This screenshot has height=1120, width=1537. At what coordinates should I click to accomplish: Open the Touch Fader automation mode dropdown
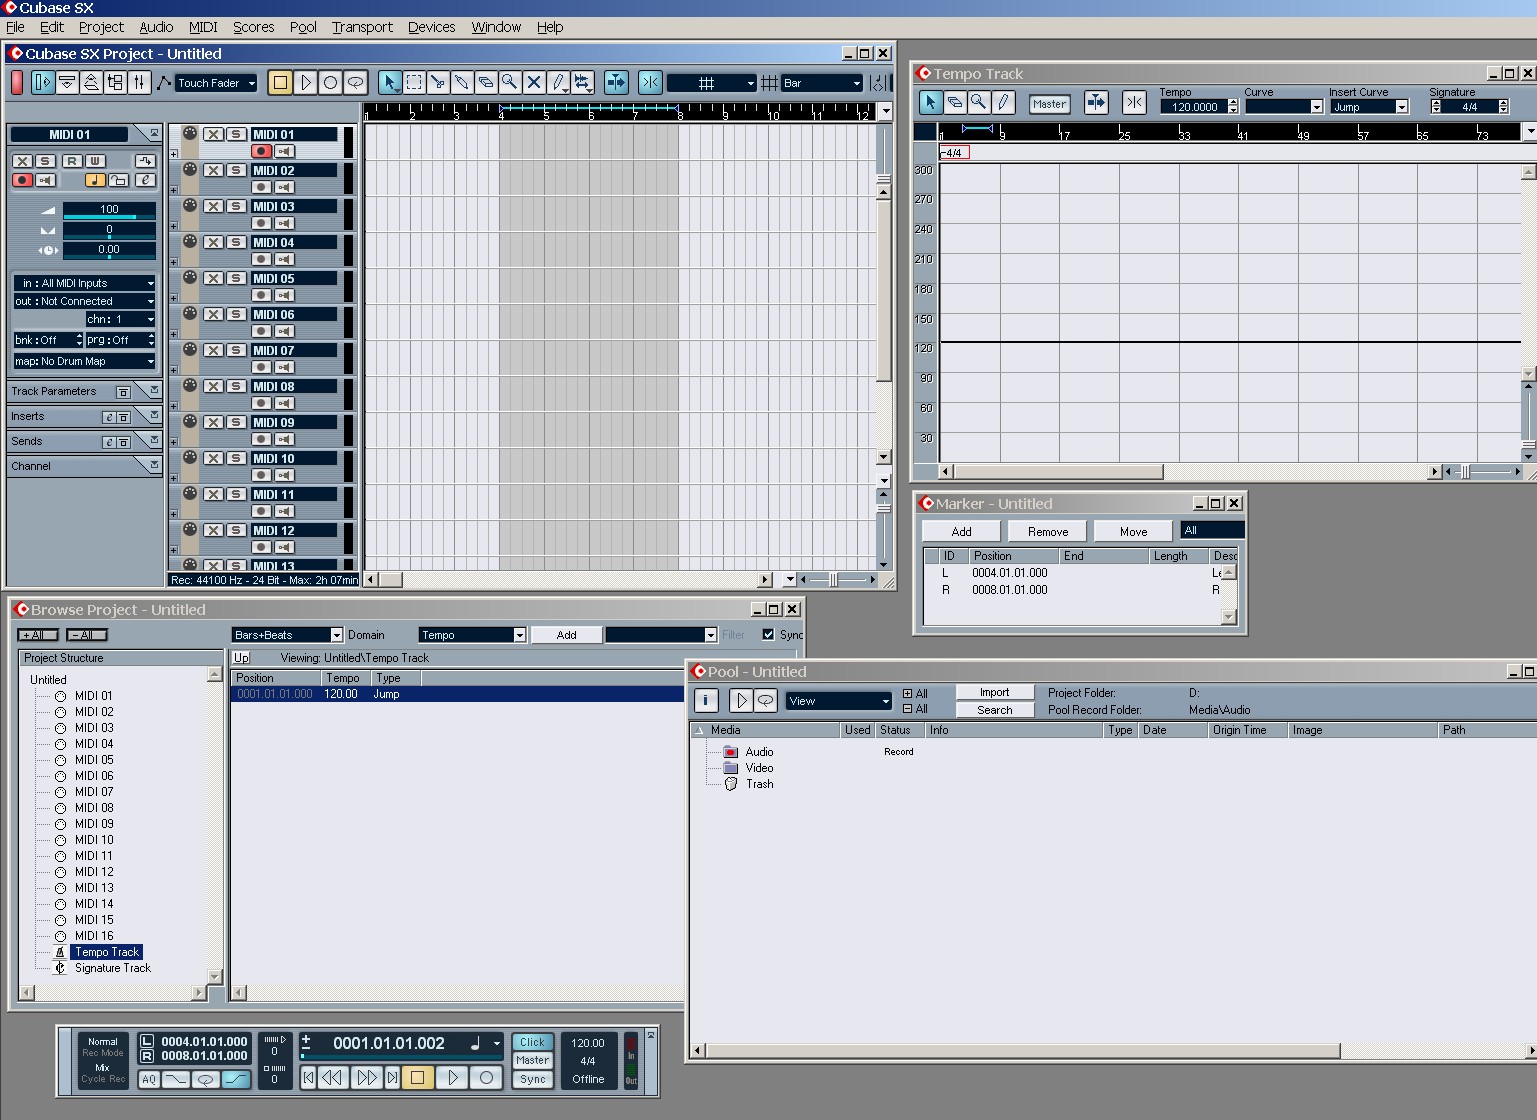click(x=217, y=83)
